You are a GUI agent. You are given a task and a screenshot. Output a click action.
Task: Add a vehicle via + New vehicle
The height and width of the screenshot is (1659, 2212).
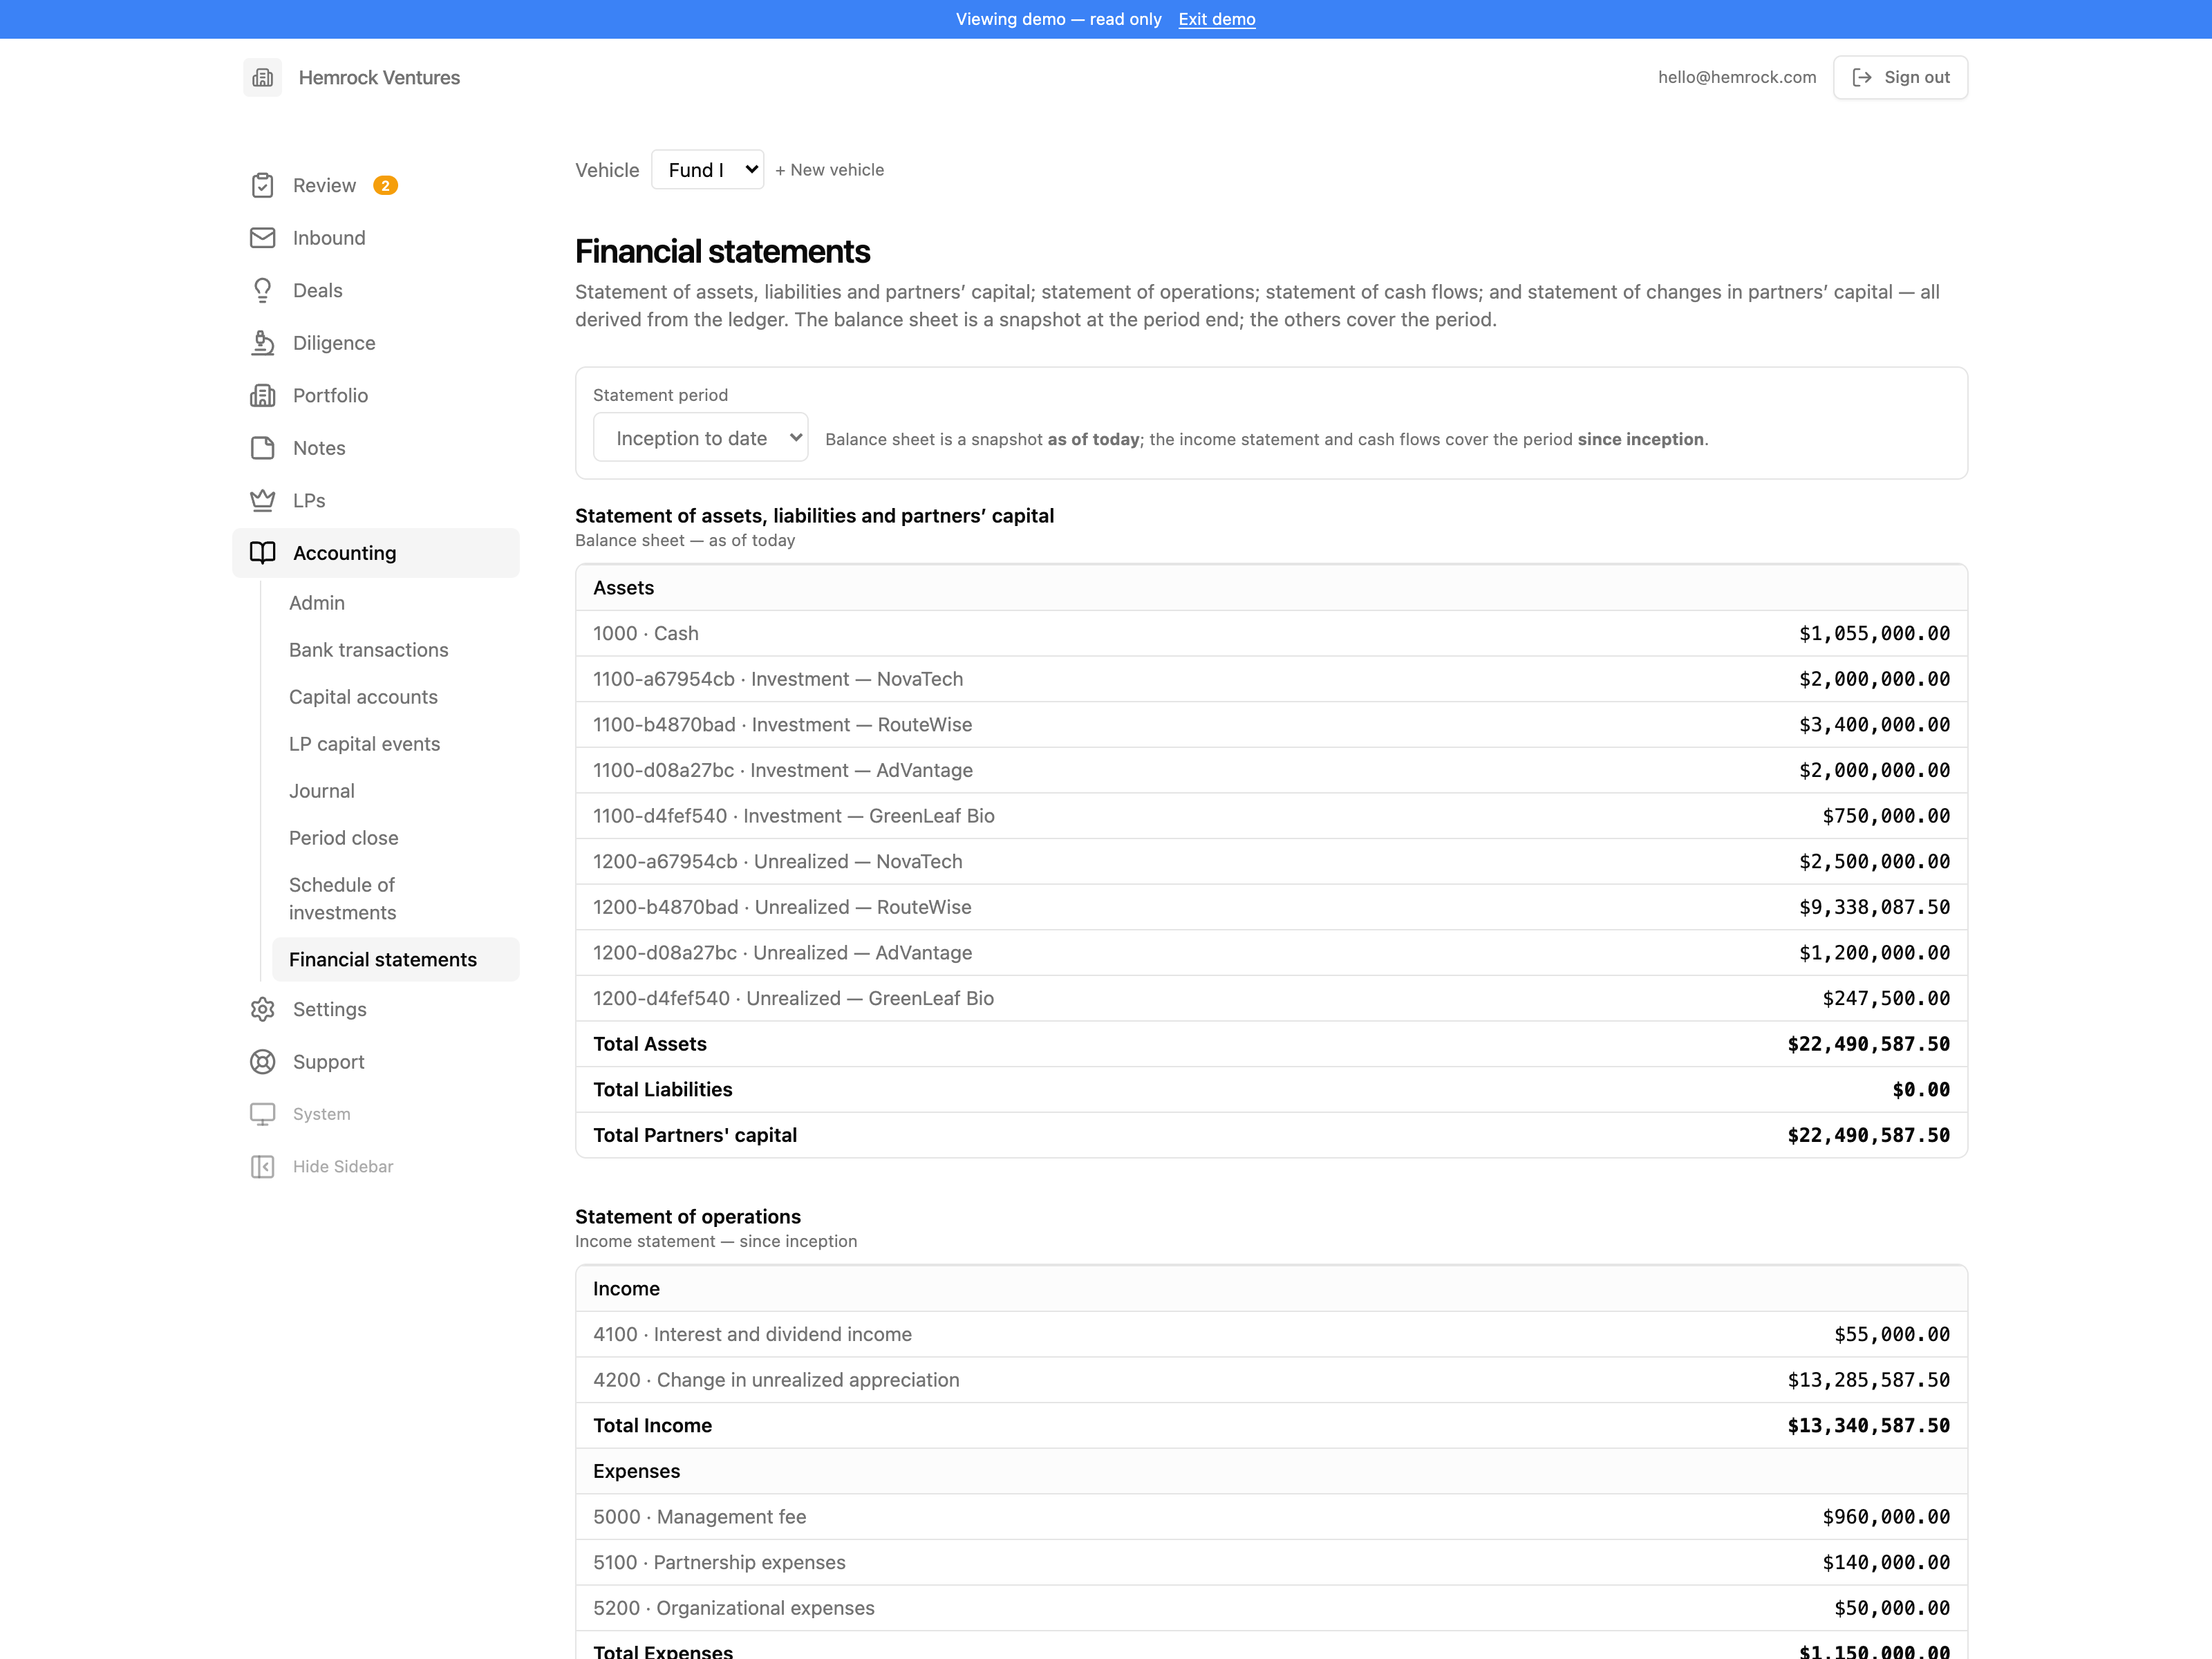(829, 170)
